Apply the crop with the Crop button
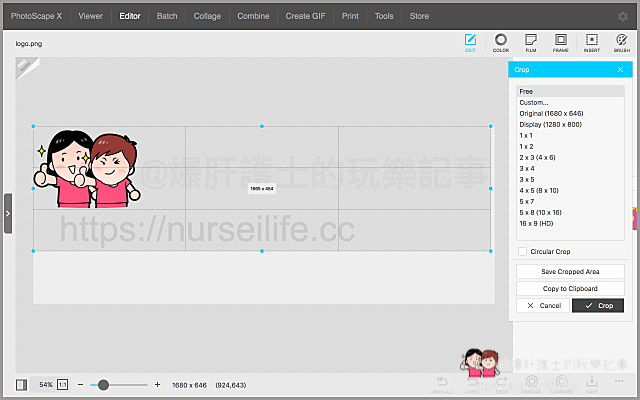 point(598,305)
